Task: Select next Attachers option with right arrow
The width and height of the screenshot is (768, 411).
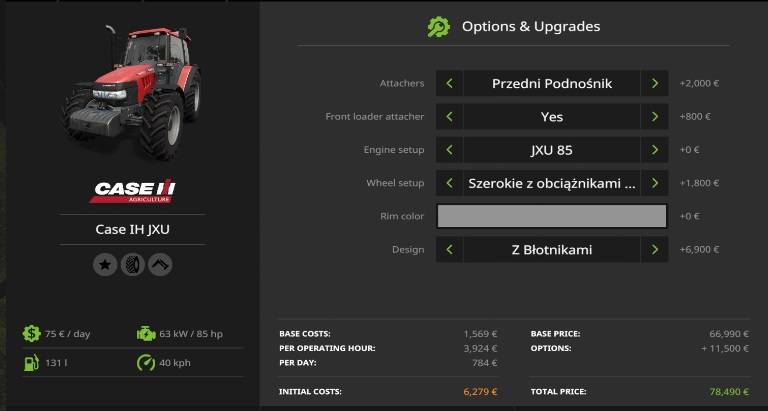Action: [x=655, y=83]
